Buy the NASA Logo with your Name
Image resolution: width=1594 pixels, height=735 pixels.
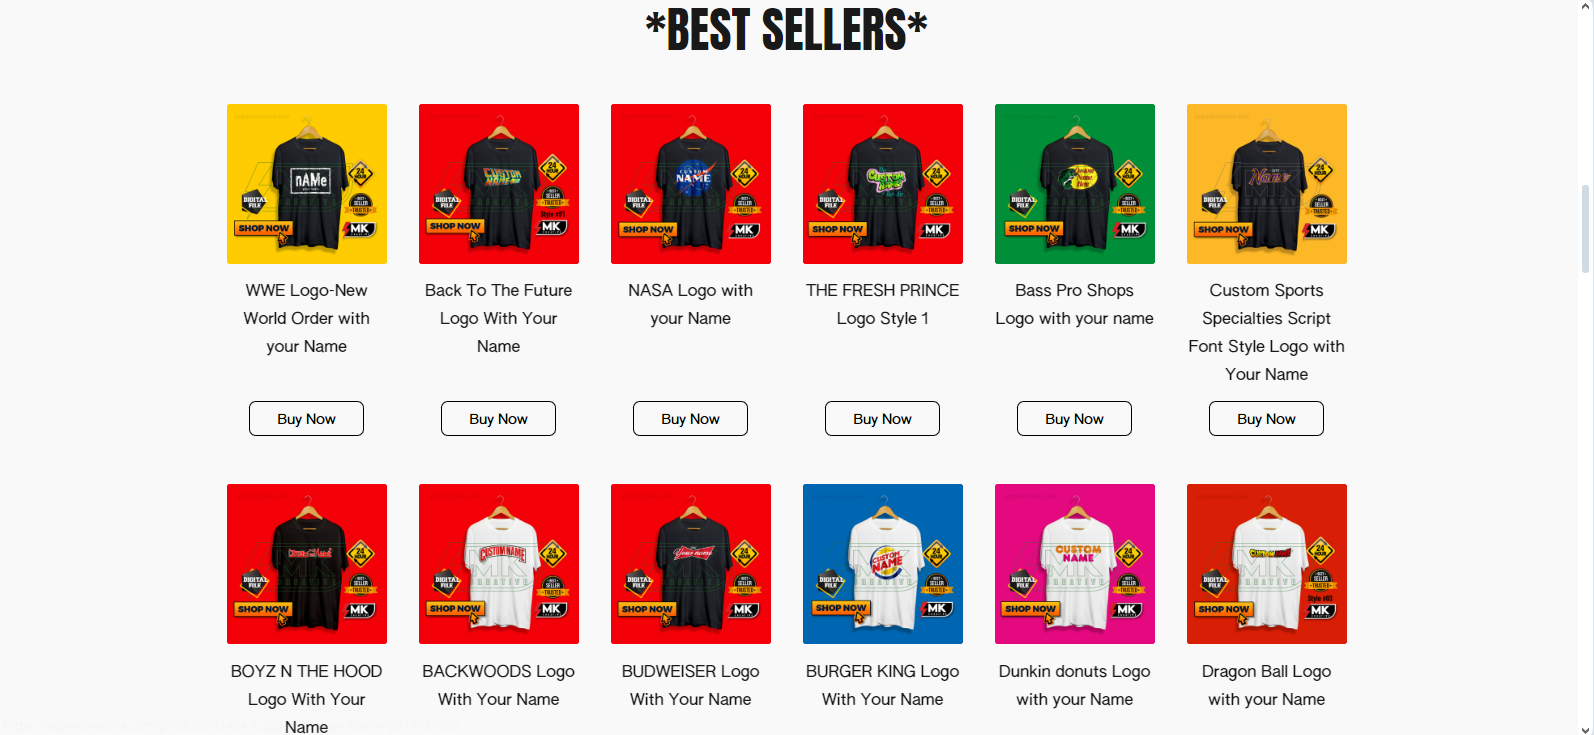click(x=690, y=419)
